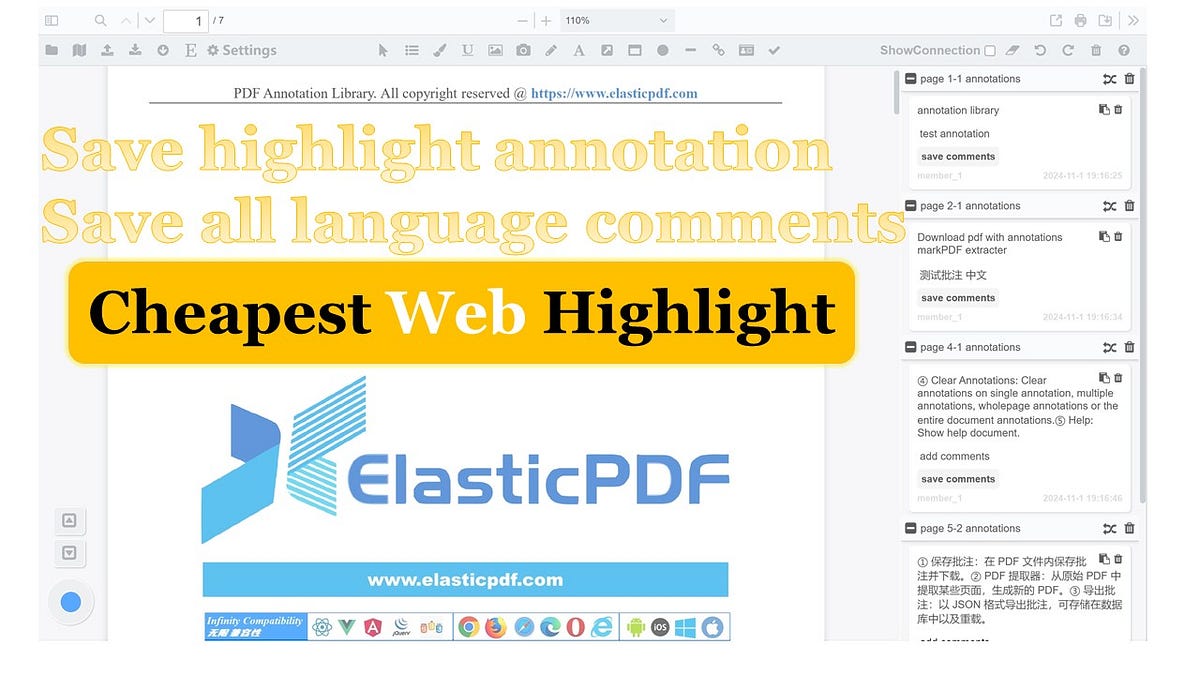Click the blue color circle in sidebar

tap(70, 602)
